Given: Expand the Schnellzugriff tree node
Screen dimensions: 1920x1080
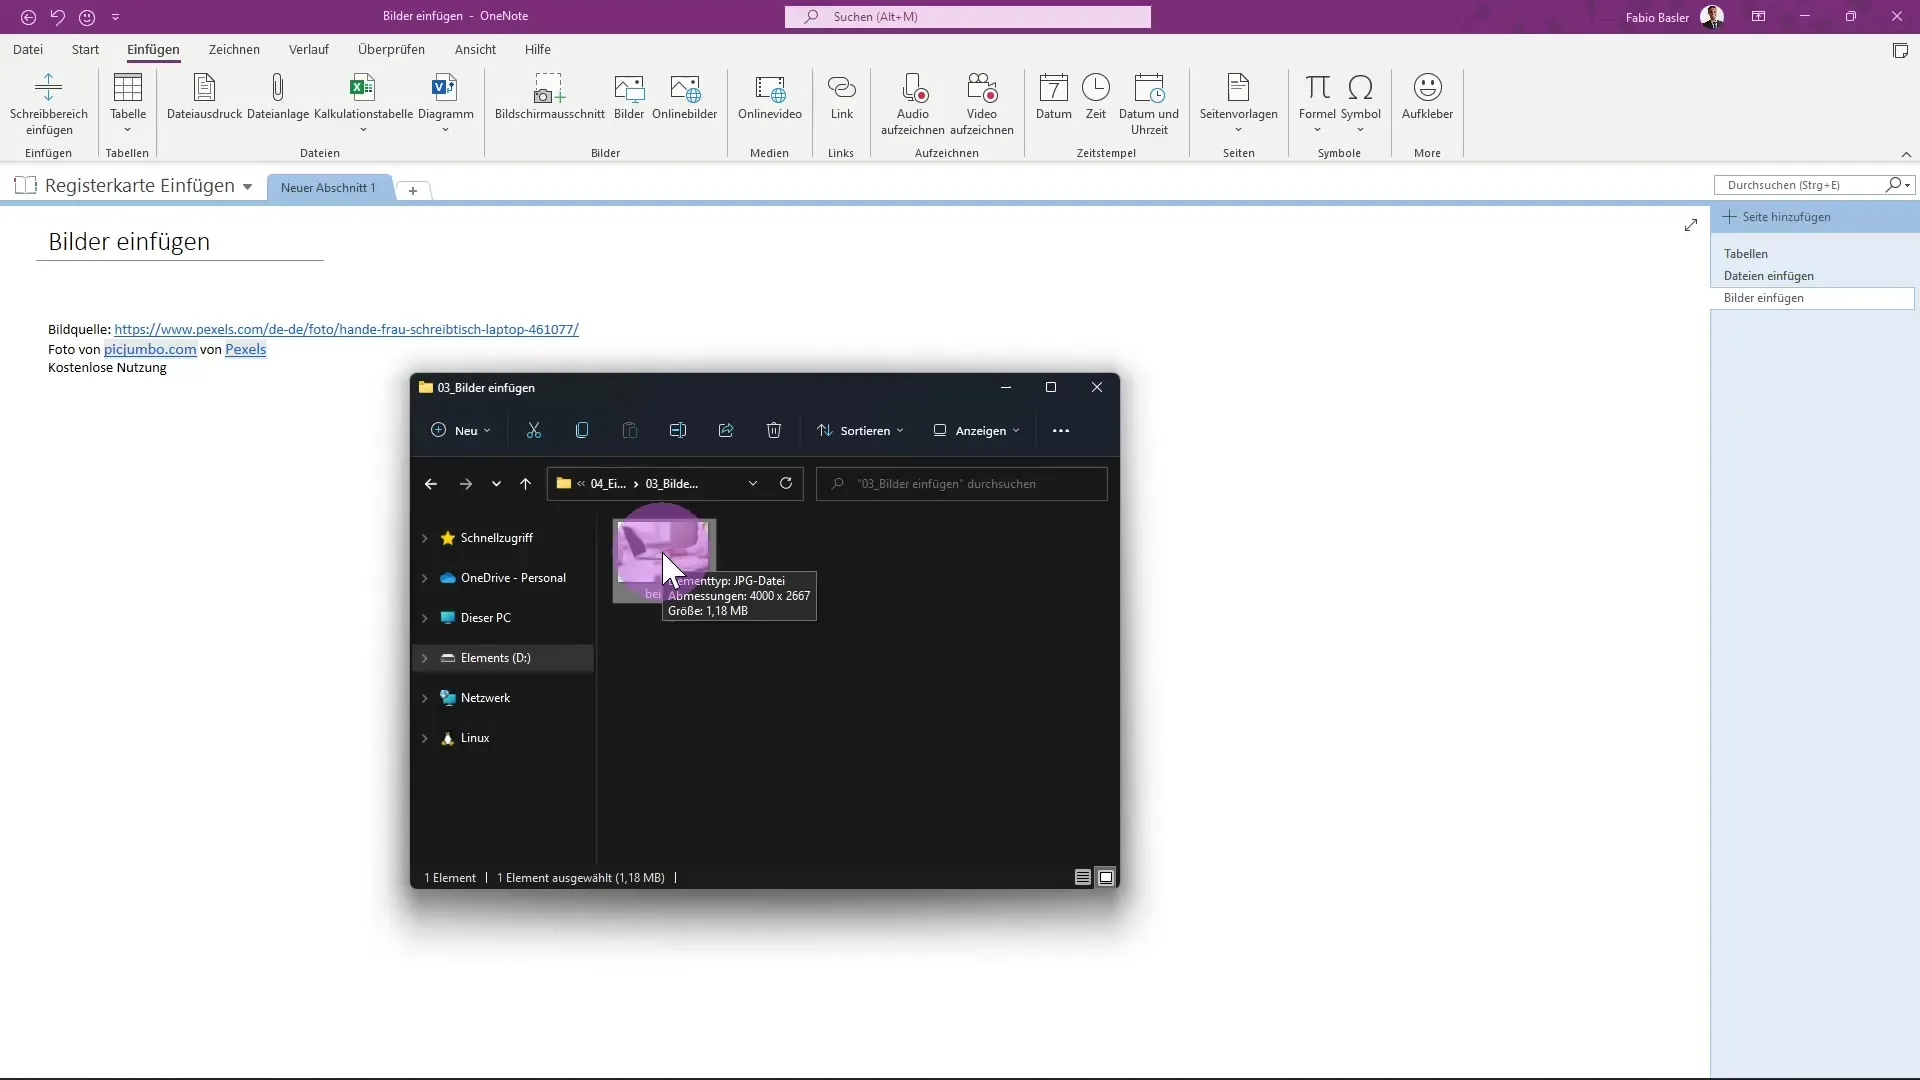Looking at the screenshot, I should (x=424, y=538).
